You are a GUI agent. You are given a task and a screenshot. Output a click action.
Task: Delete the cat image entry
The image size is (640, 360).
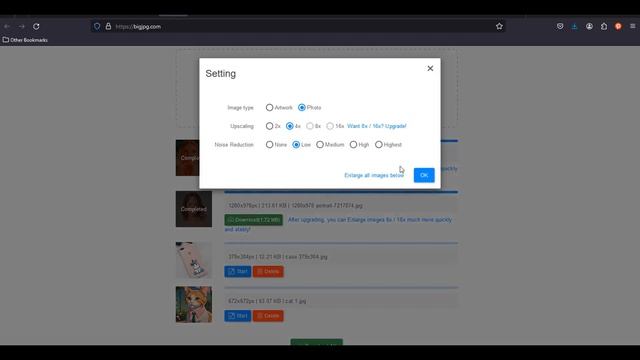click(x=268, y=316)
